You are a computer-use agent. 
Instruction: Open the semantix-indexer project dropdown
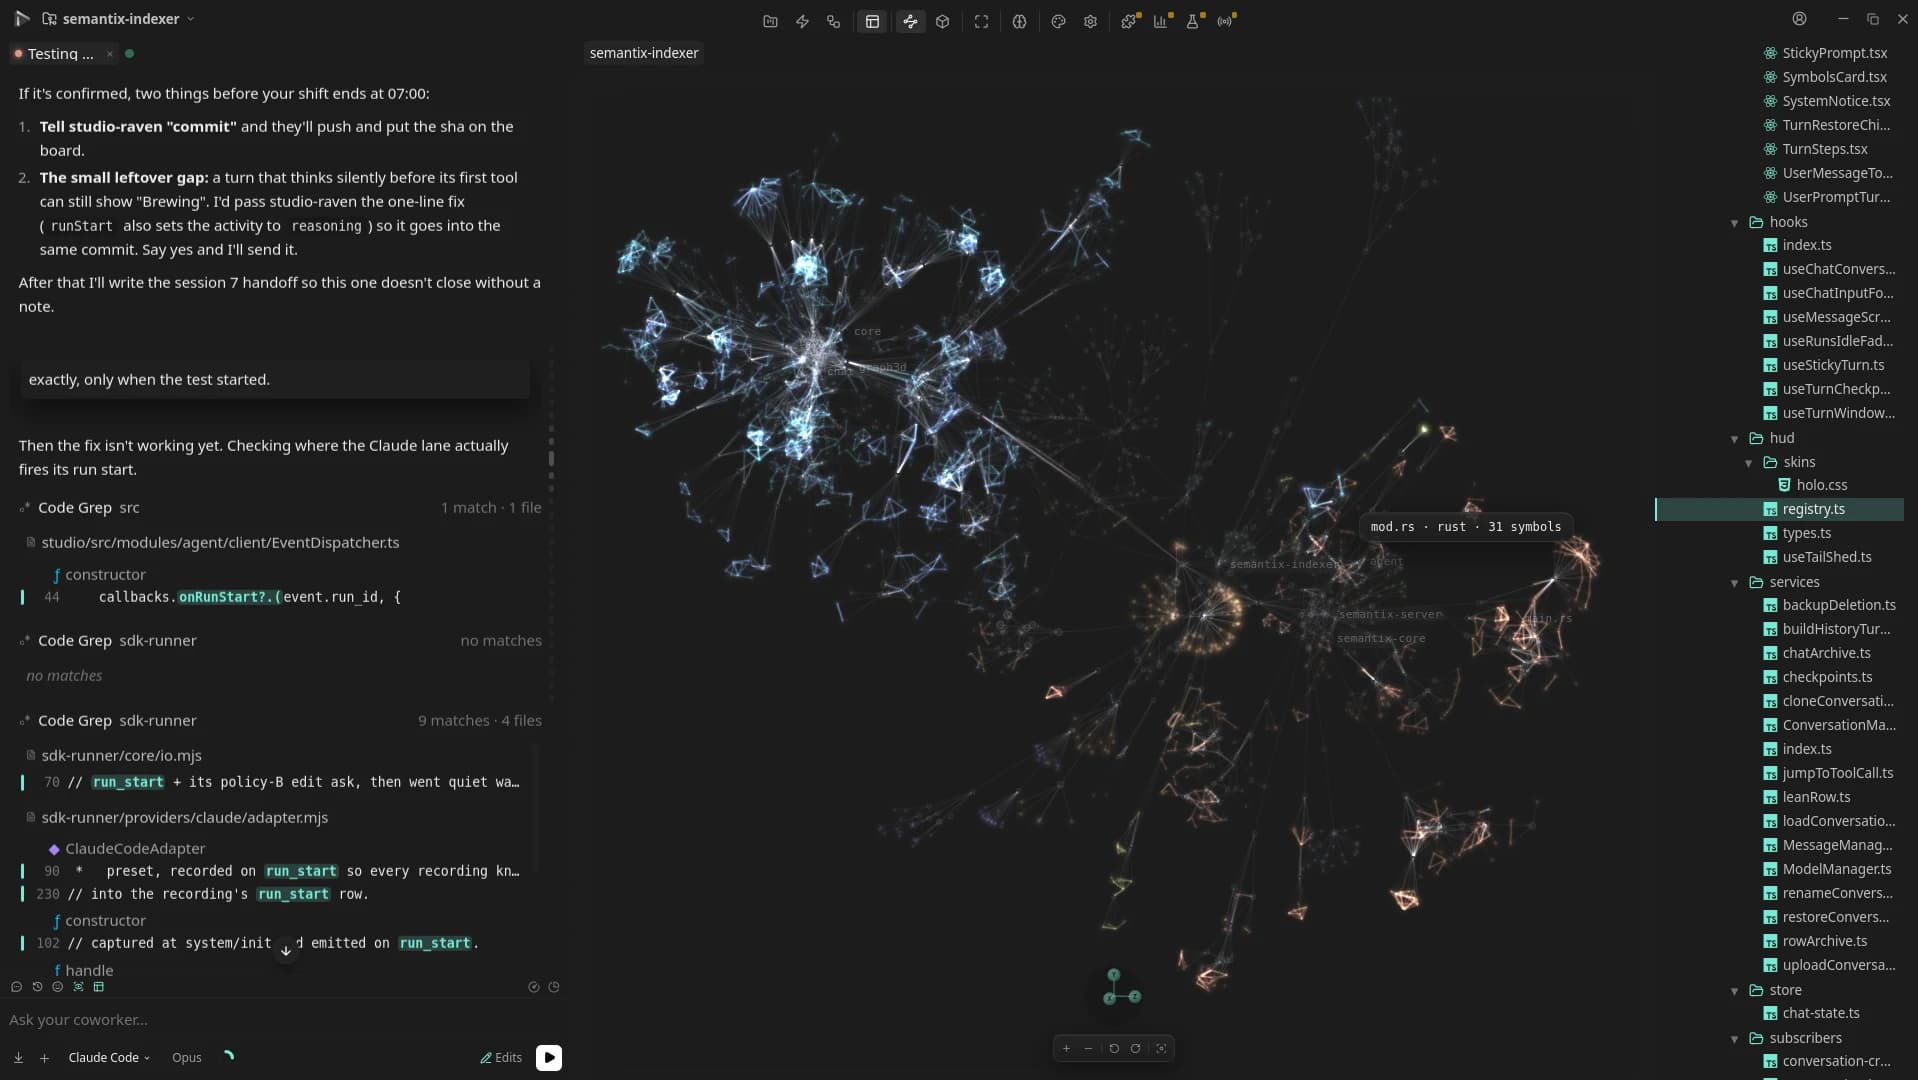pyautogui.click(x=118, y=19)
